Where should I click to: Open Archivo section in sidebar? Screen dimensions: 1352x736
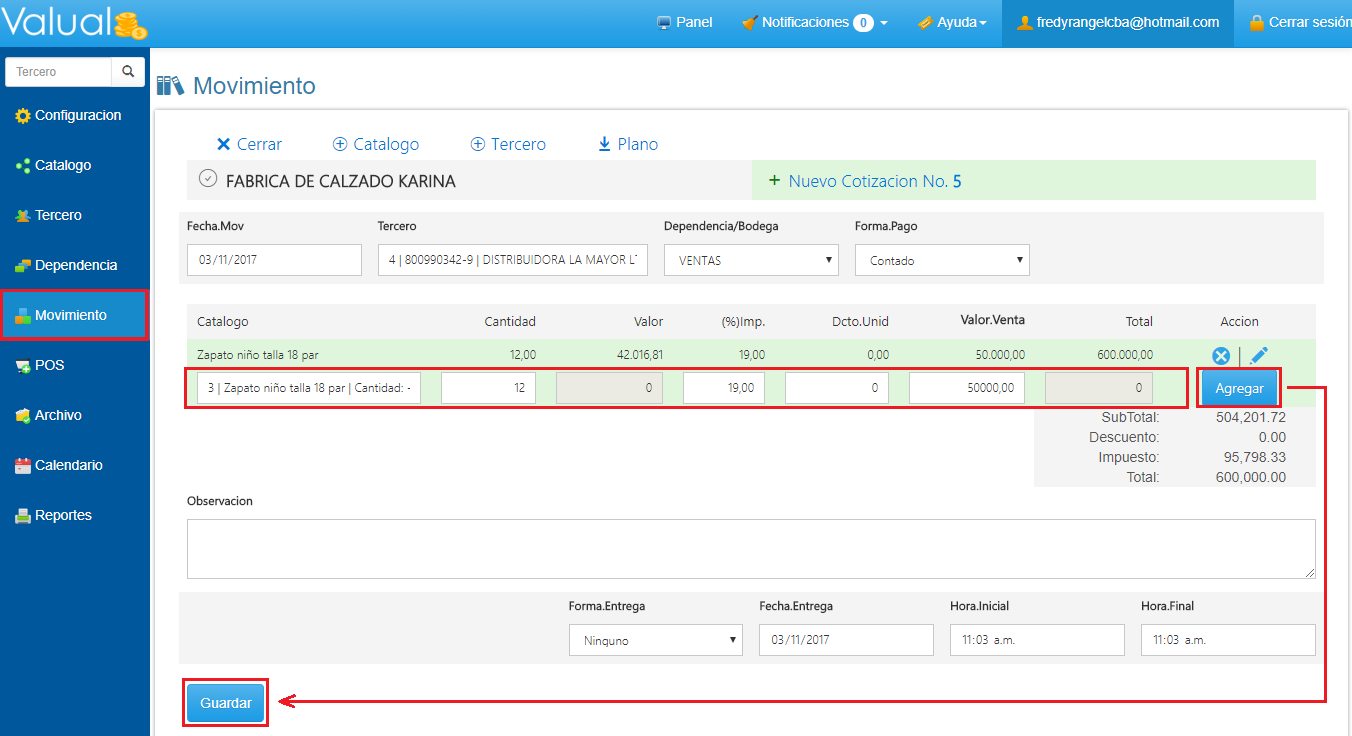[58, 416]
